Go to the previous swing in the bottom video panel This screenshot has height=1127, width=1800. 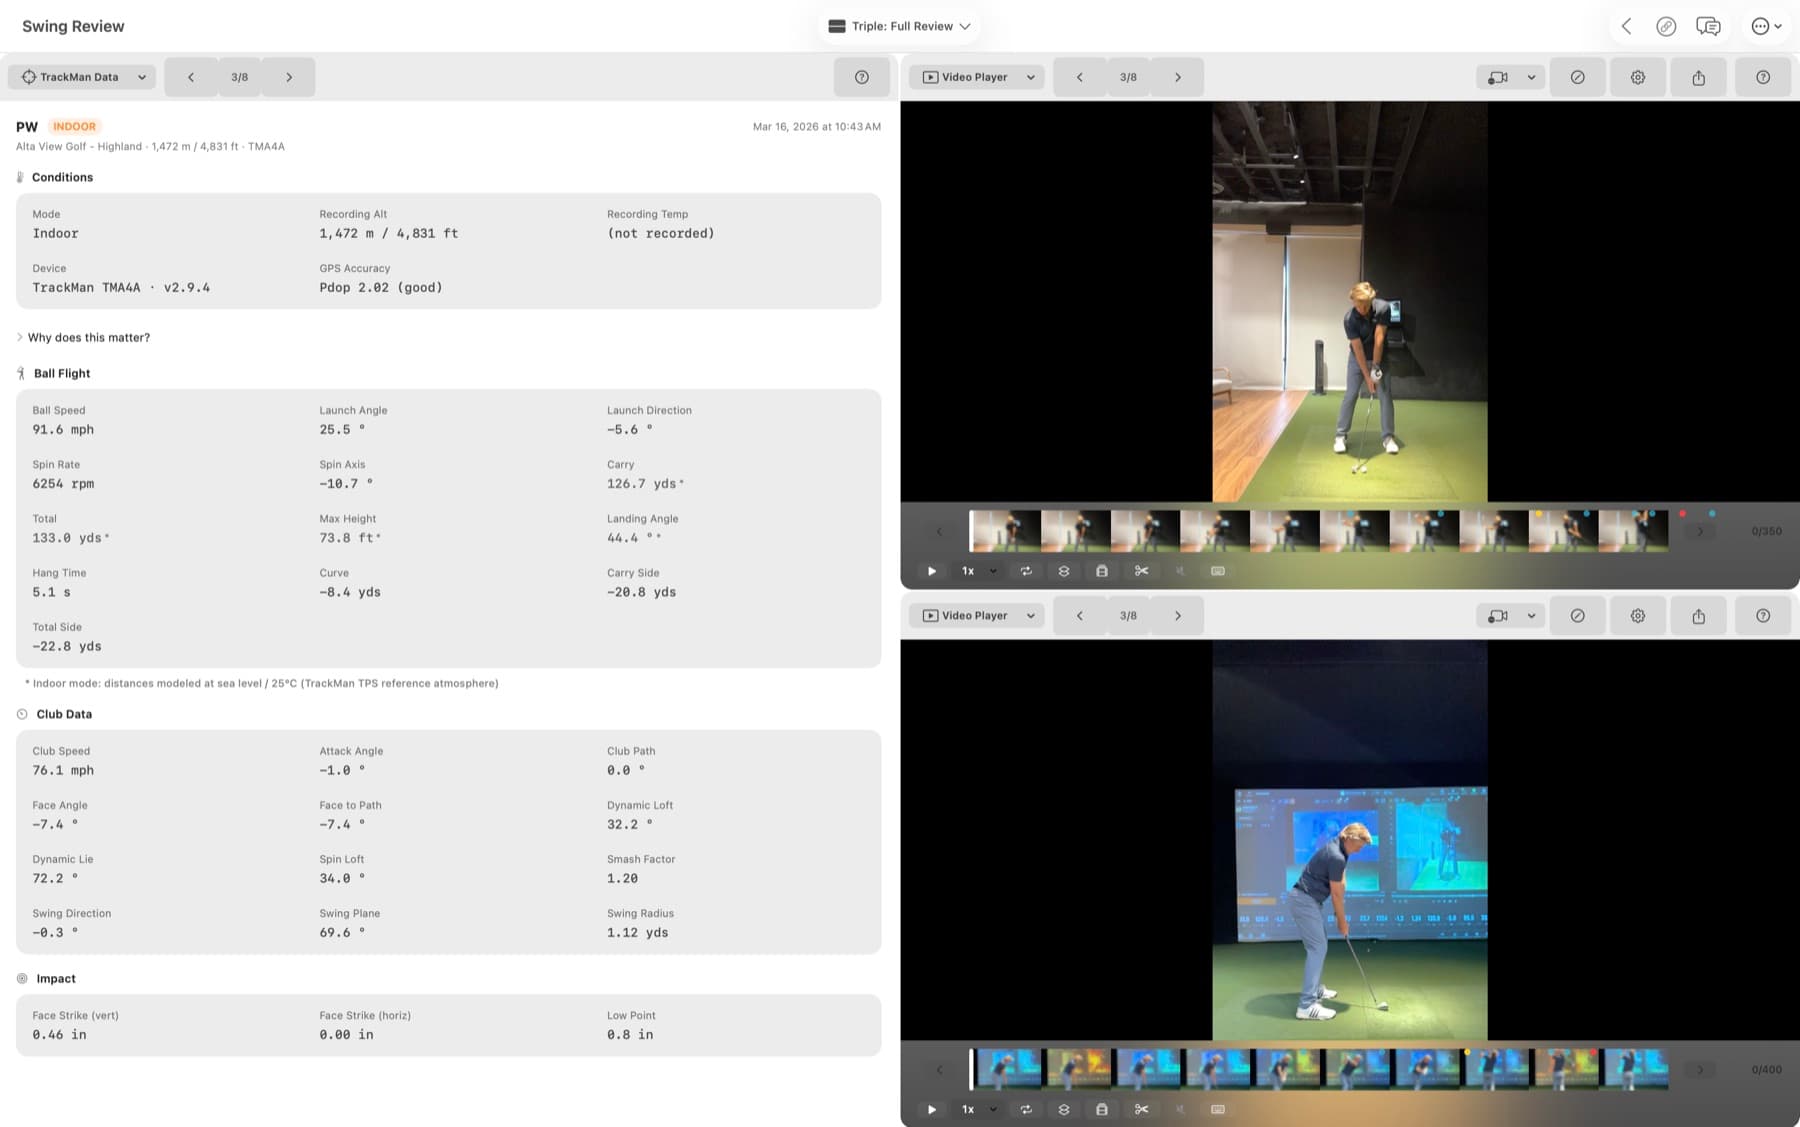(x=1079, y=616)
